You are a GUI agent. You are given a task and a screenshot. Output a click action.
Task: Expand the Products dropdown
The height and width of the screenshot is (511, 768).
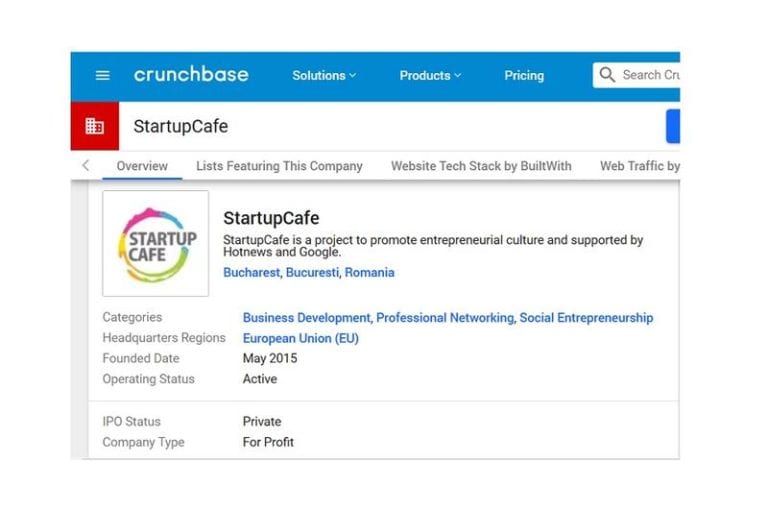click(430, 75)
